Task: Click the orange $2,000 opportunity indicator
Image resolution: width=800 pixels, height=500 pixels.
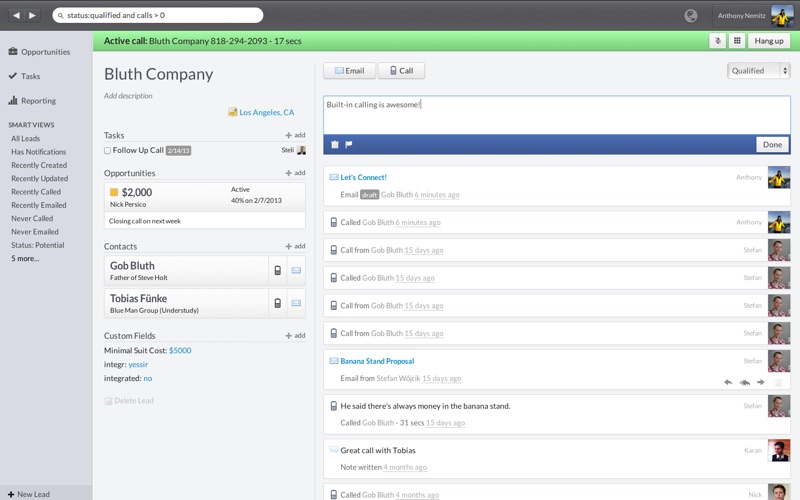Action: (x=114, y=192)
